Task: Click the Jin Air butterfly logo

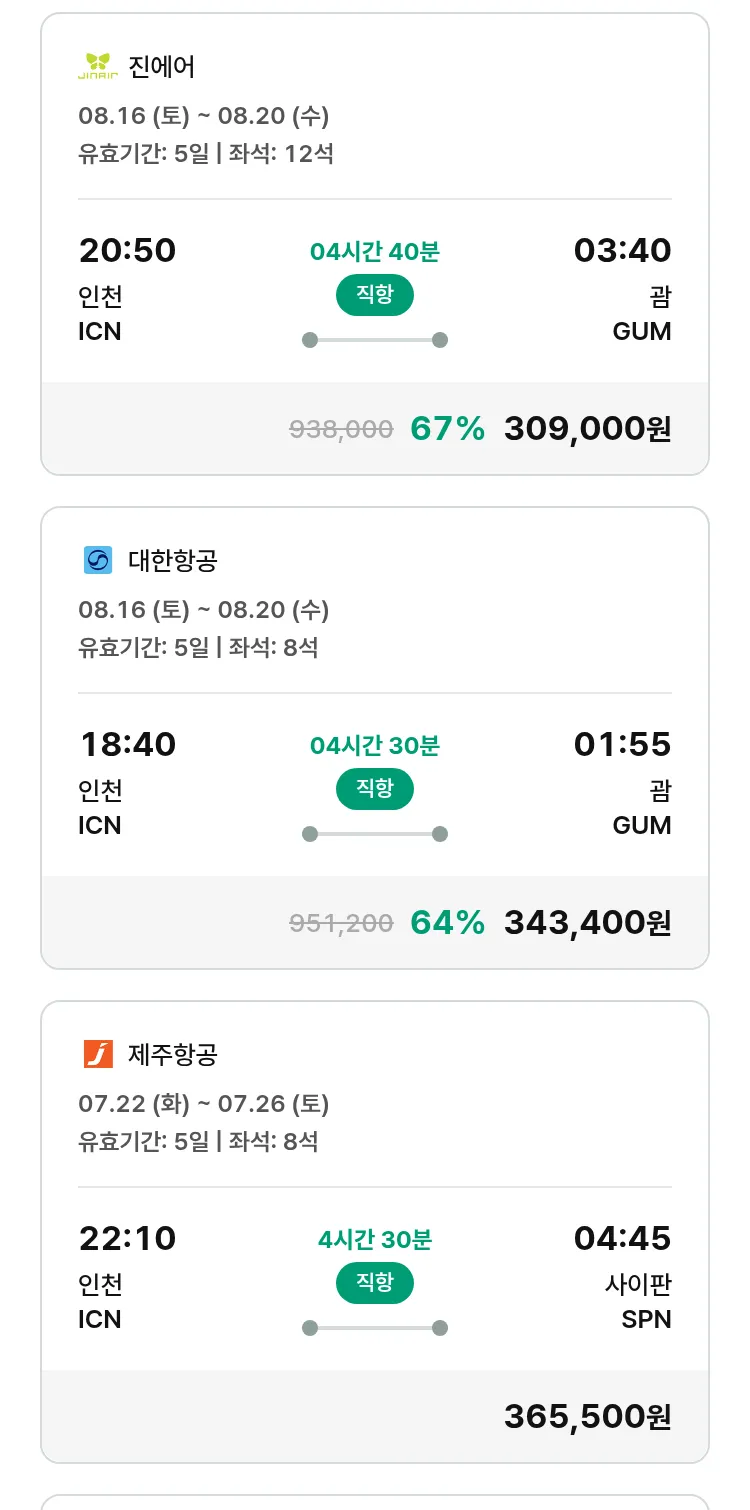Action: [x=98, y=66]
